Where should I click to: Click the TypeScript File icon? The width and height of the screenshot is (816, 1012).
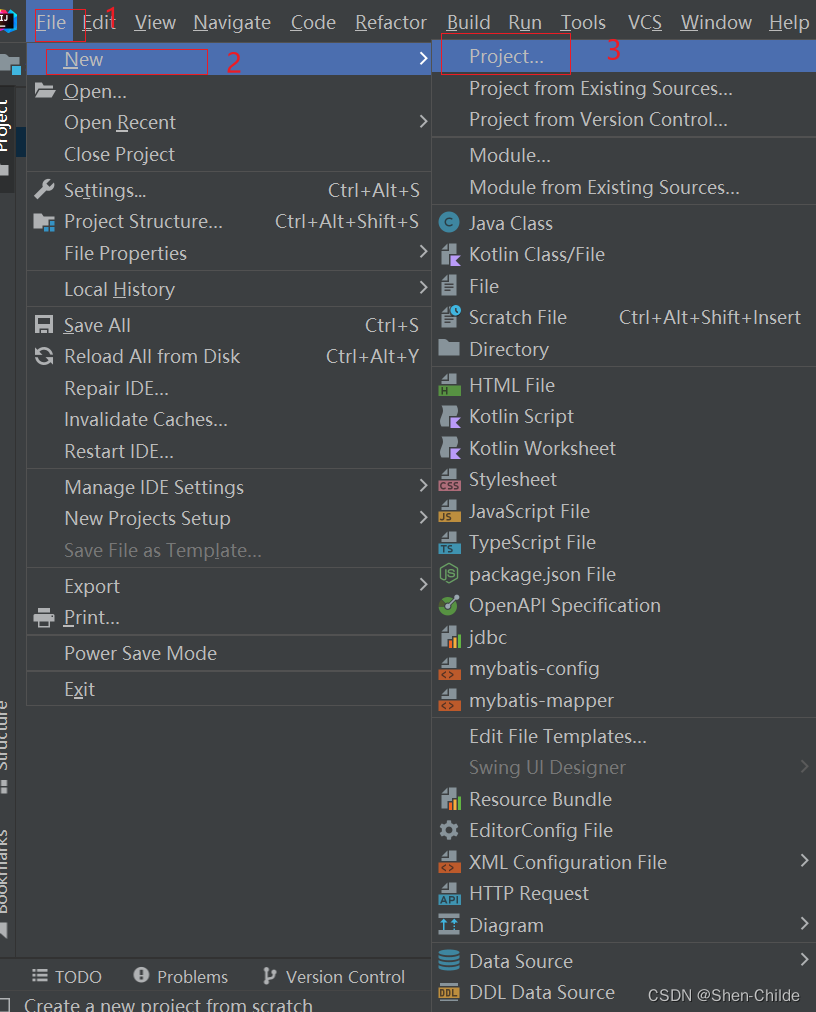(x=449, y=543)
